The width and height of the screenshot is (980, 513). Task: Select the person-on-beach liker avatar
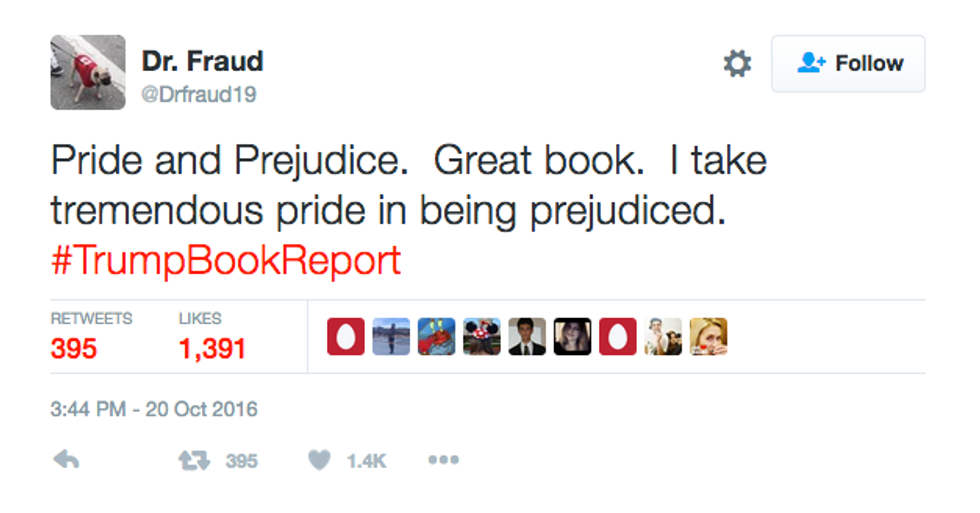(x=391, y=337)
